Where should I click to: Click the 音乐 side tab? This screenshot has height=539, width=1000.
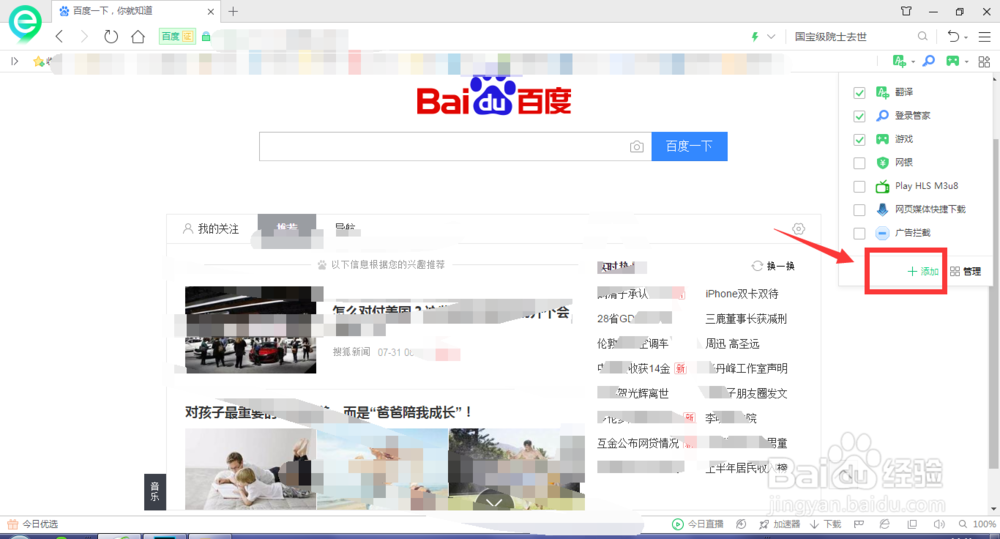coord(155,492)
